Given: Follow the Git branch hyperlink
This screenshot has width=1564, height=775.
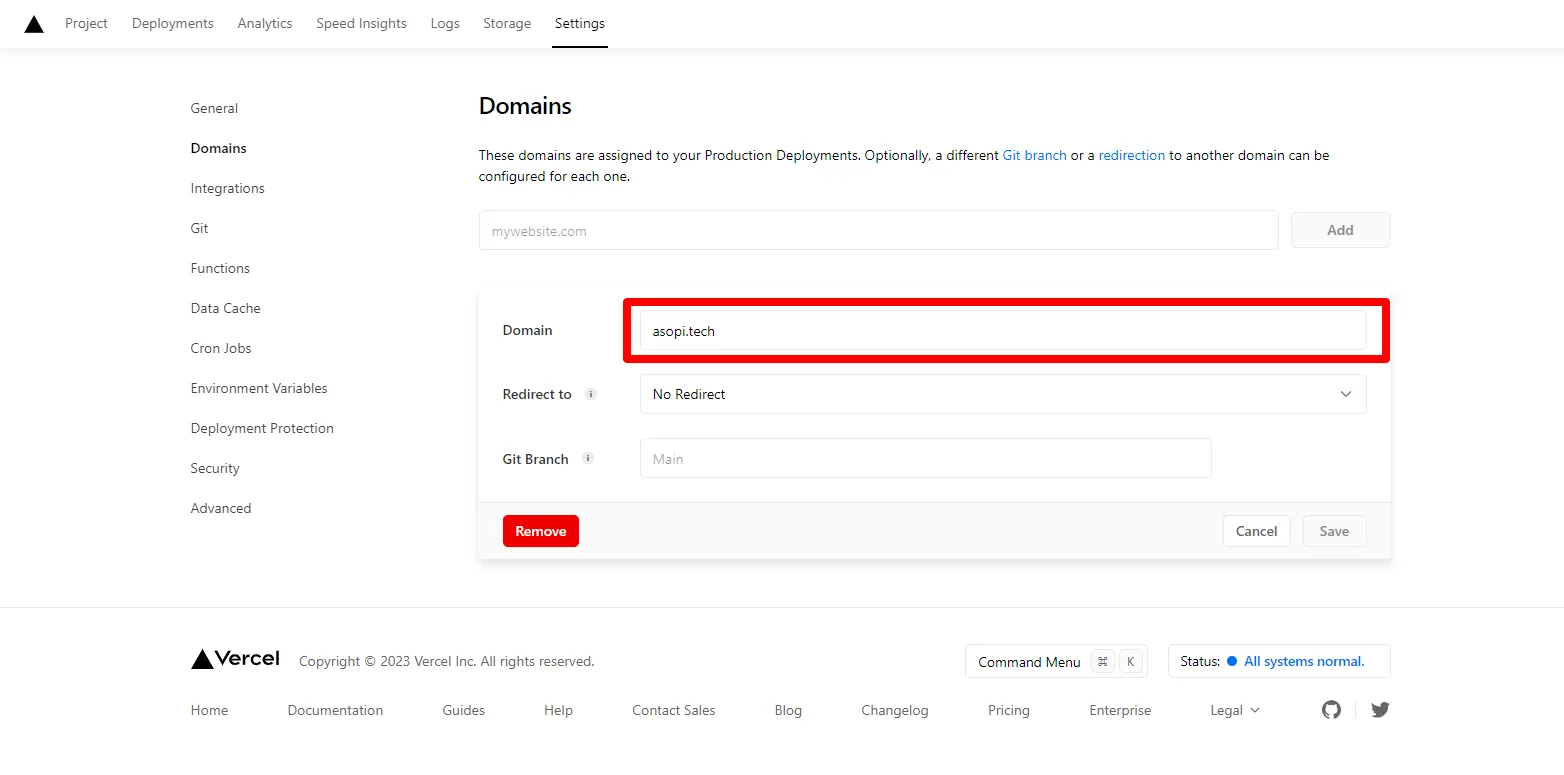Looking at the screenshot, I should click(x=1034, y=155).
